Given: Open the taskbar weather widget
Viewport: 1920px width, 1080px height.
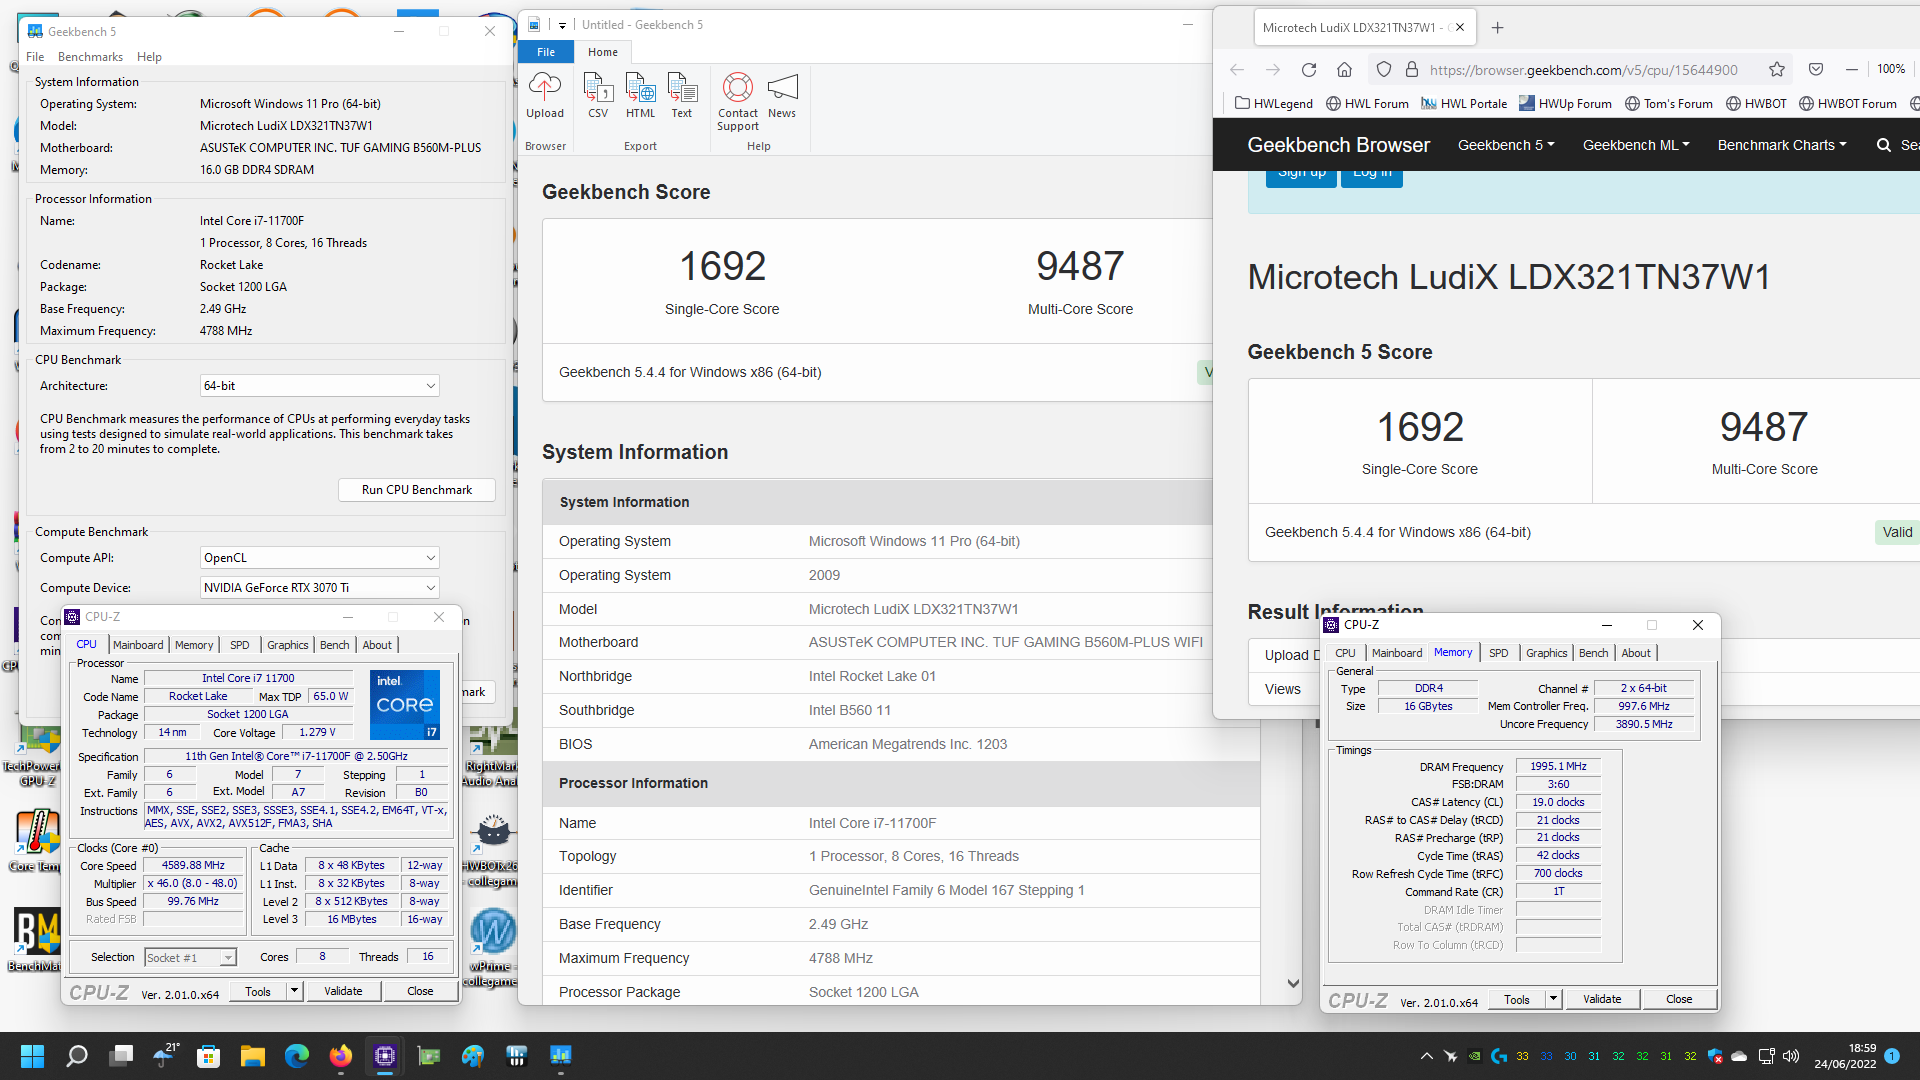Looking at the screenshot, I should click(165, 1056).
